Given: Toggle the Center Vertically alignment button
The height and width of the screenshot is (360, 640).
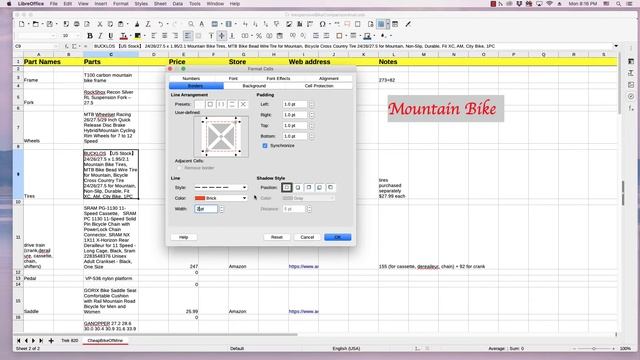Looking at the screenshot, I should click(x=222, y=36).
